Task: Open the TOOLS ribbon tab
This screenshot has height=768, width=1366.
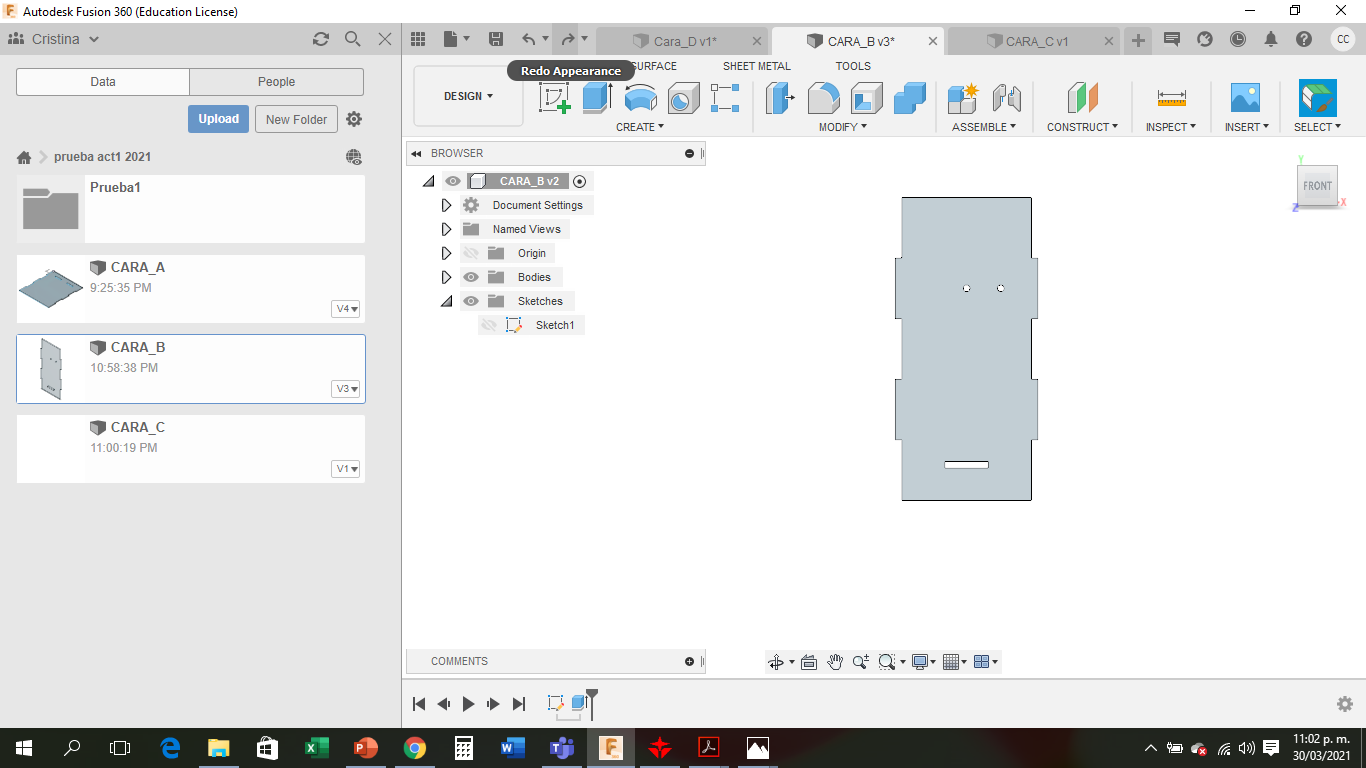Action: point(853,66)
